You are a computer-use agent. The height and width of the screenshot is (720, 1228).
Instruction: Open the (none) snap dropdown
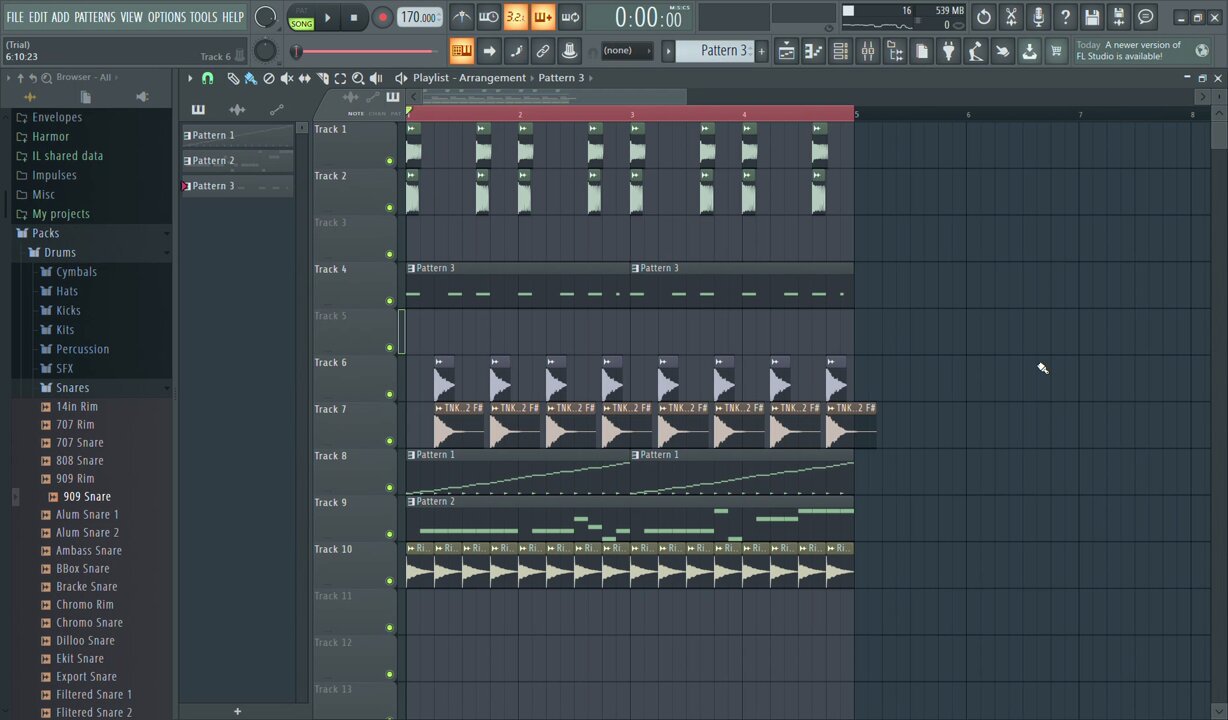(626, 50)
